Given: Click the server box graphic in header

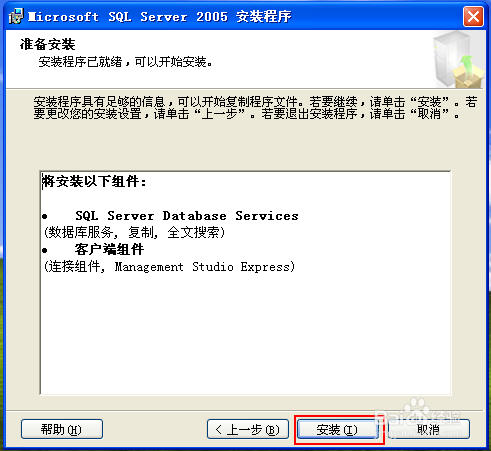Looking at the screenshot, I should coord(458,60).
